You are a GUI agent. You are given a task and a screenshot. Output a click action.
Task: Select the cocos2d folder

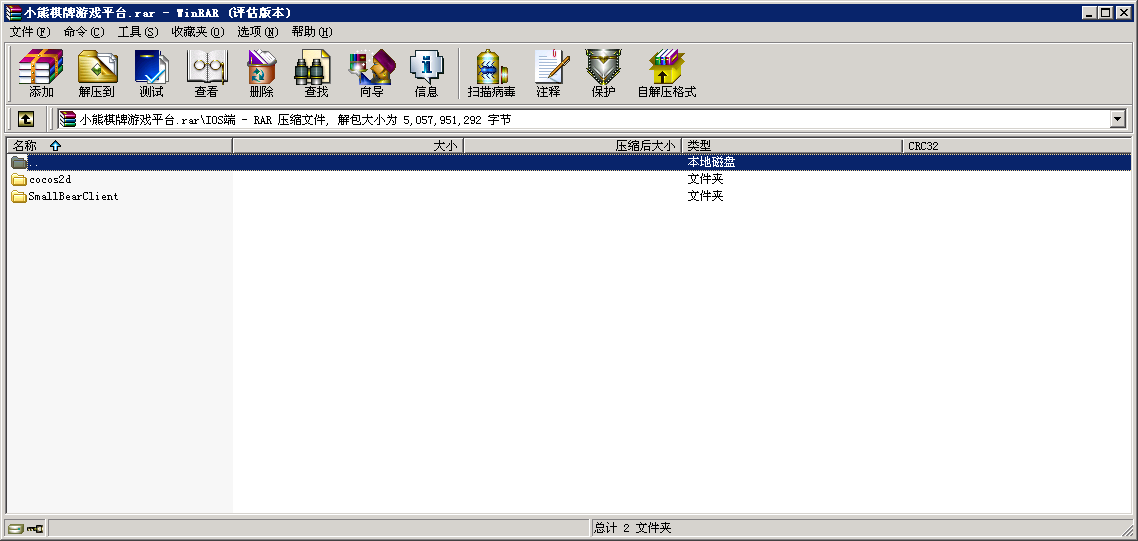click(50, 180)
